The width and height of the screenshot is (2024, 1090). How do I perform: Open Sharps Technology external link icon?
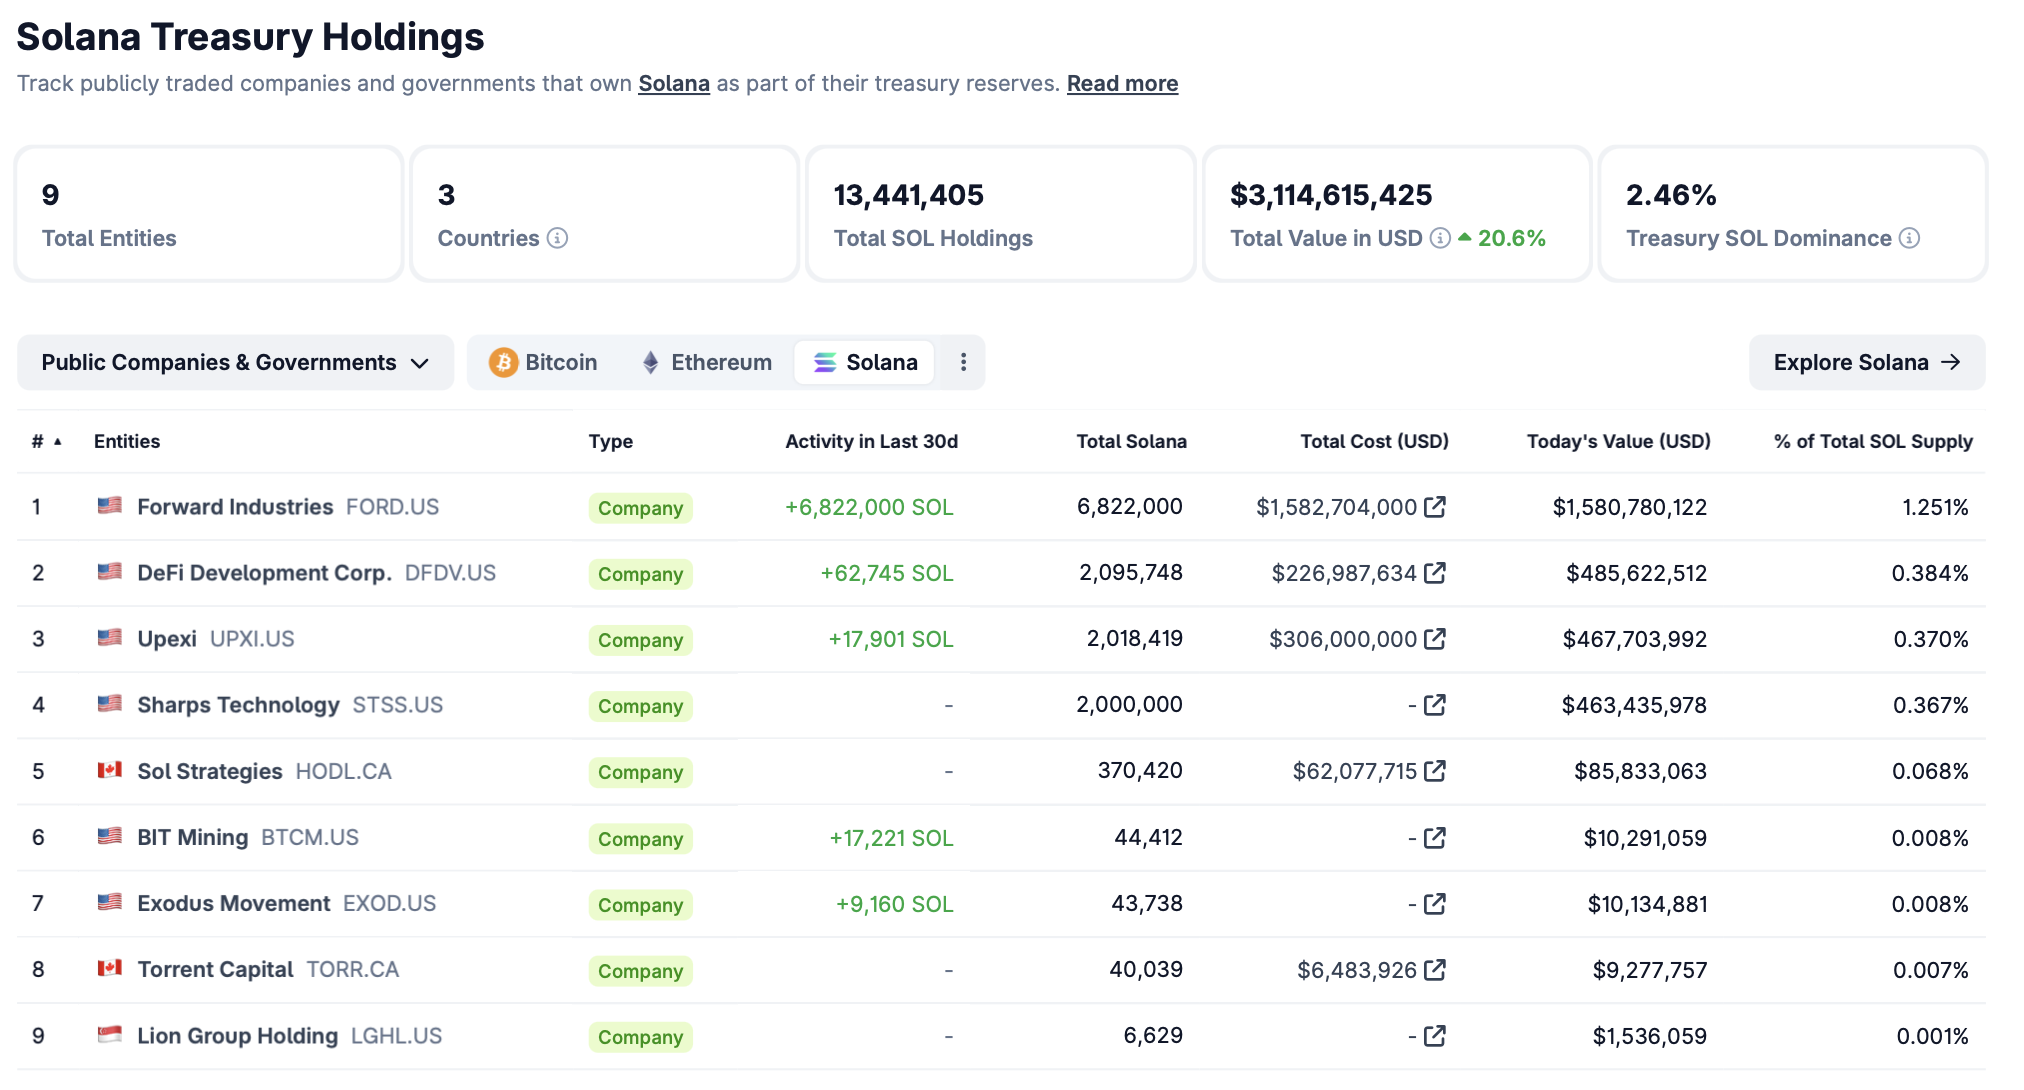pos(1435,705)
